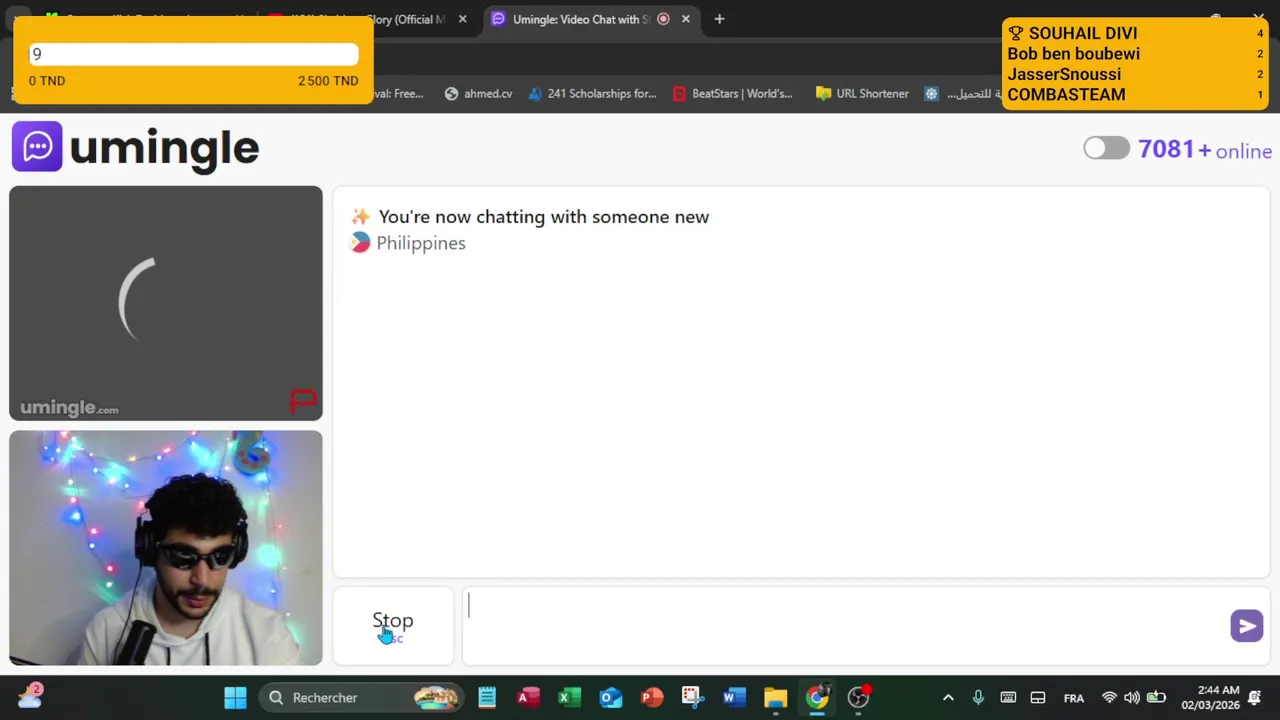Screen dimensions: 1280x720
Task: Open the touch keyboard tray icon
Action: tap(1008, 697)
